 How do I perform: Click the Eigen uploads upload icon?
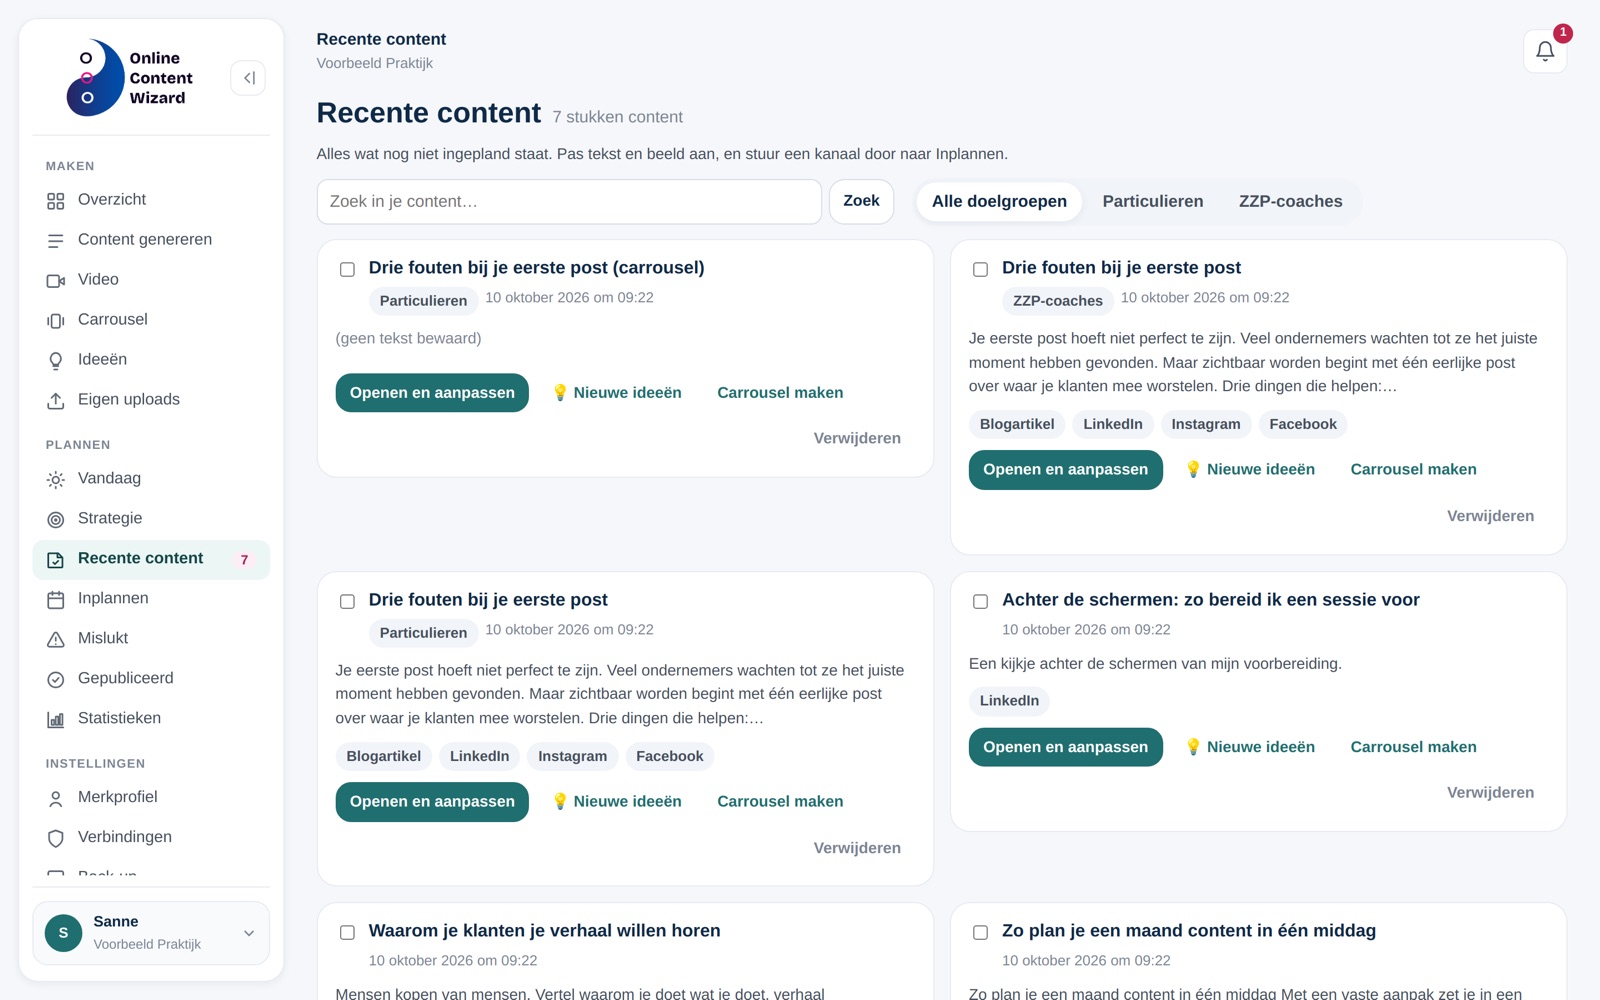tap(56, 401)
